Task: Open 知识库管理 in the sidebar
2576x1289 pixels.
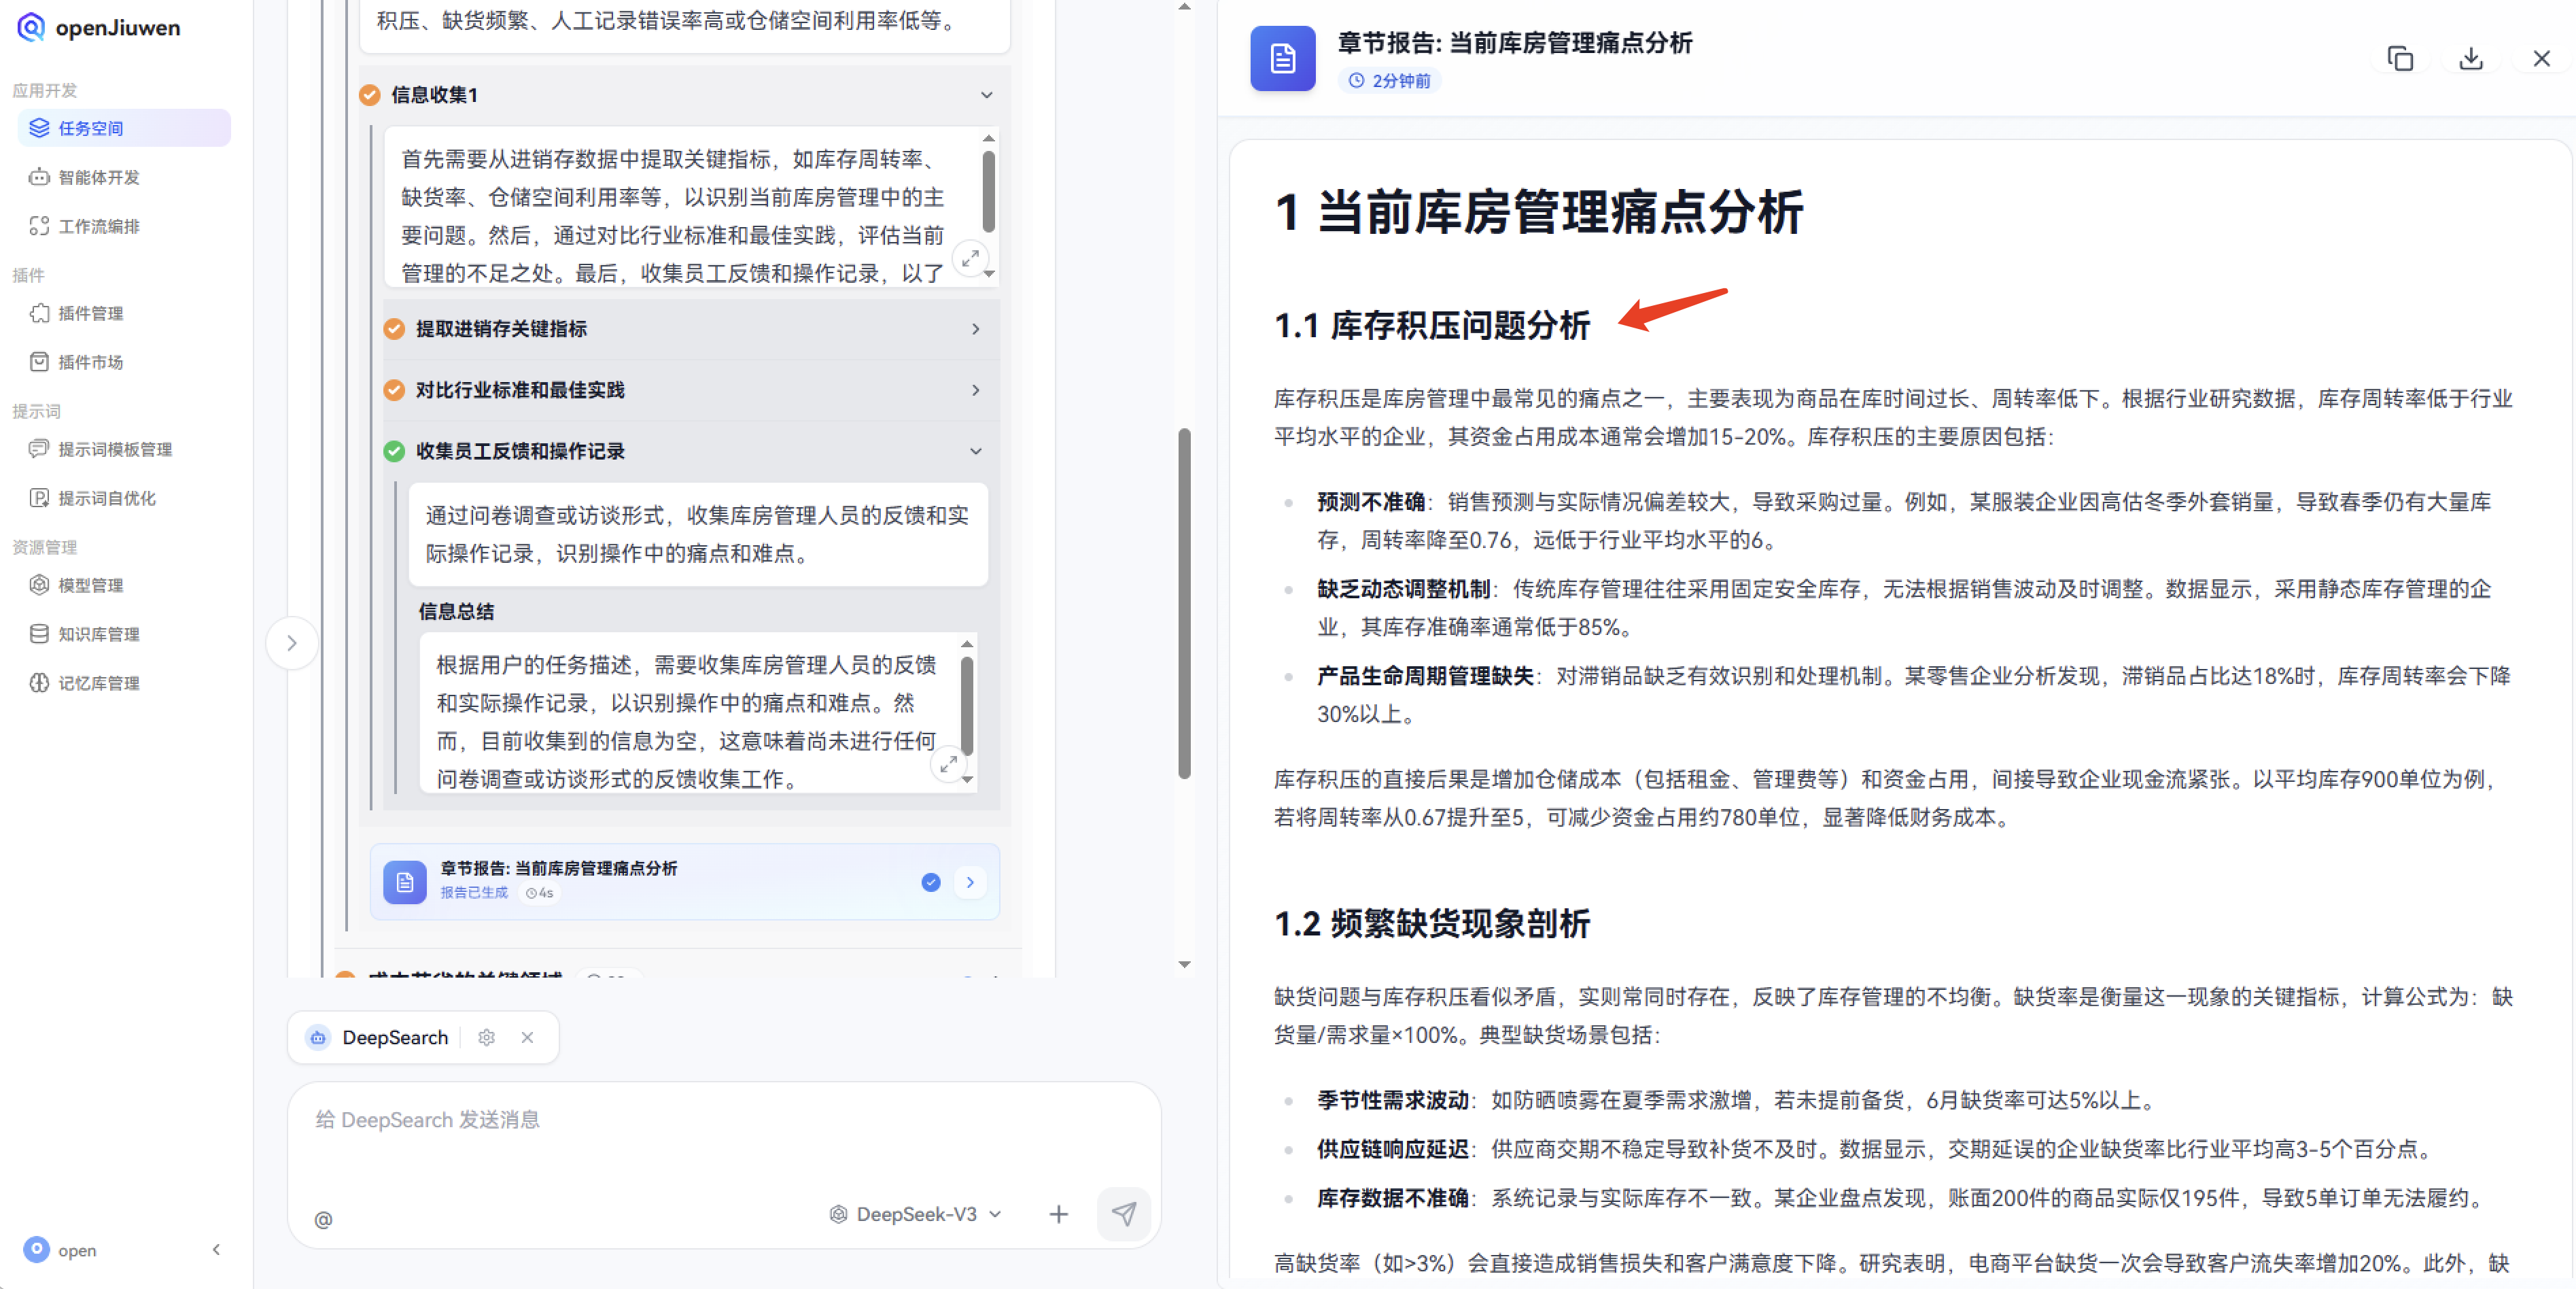Action: (x=99, y=633)
